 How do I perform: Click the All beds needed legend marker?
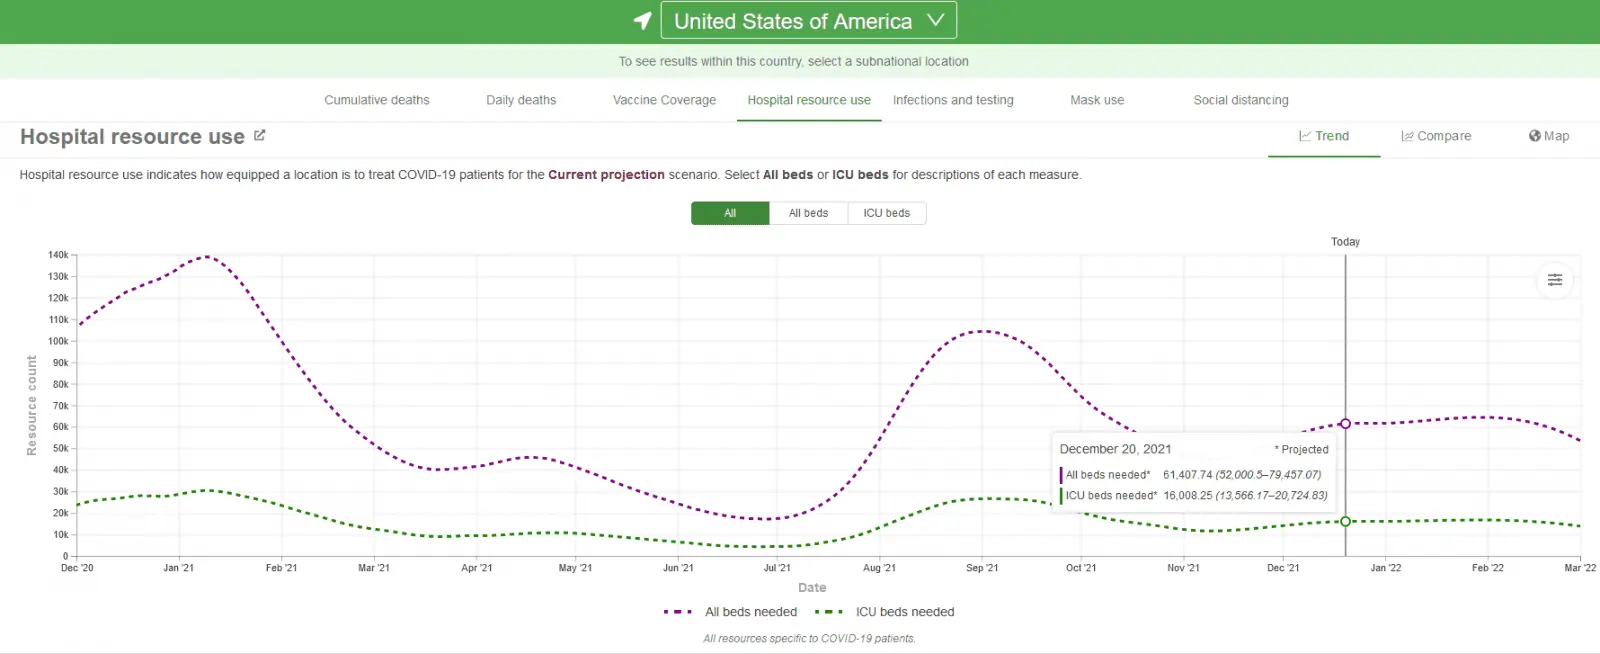tap(678, 612)
